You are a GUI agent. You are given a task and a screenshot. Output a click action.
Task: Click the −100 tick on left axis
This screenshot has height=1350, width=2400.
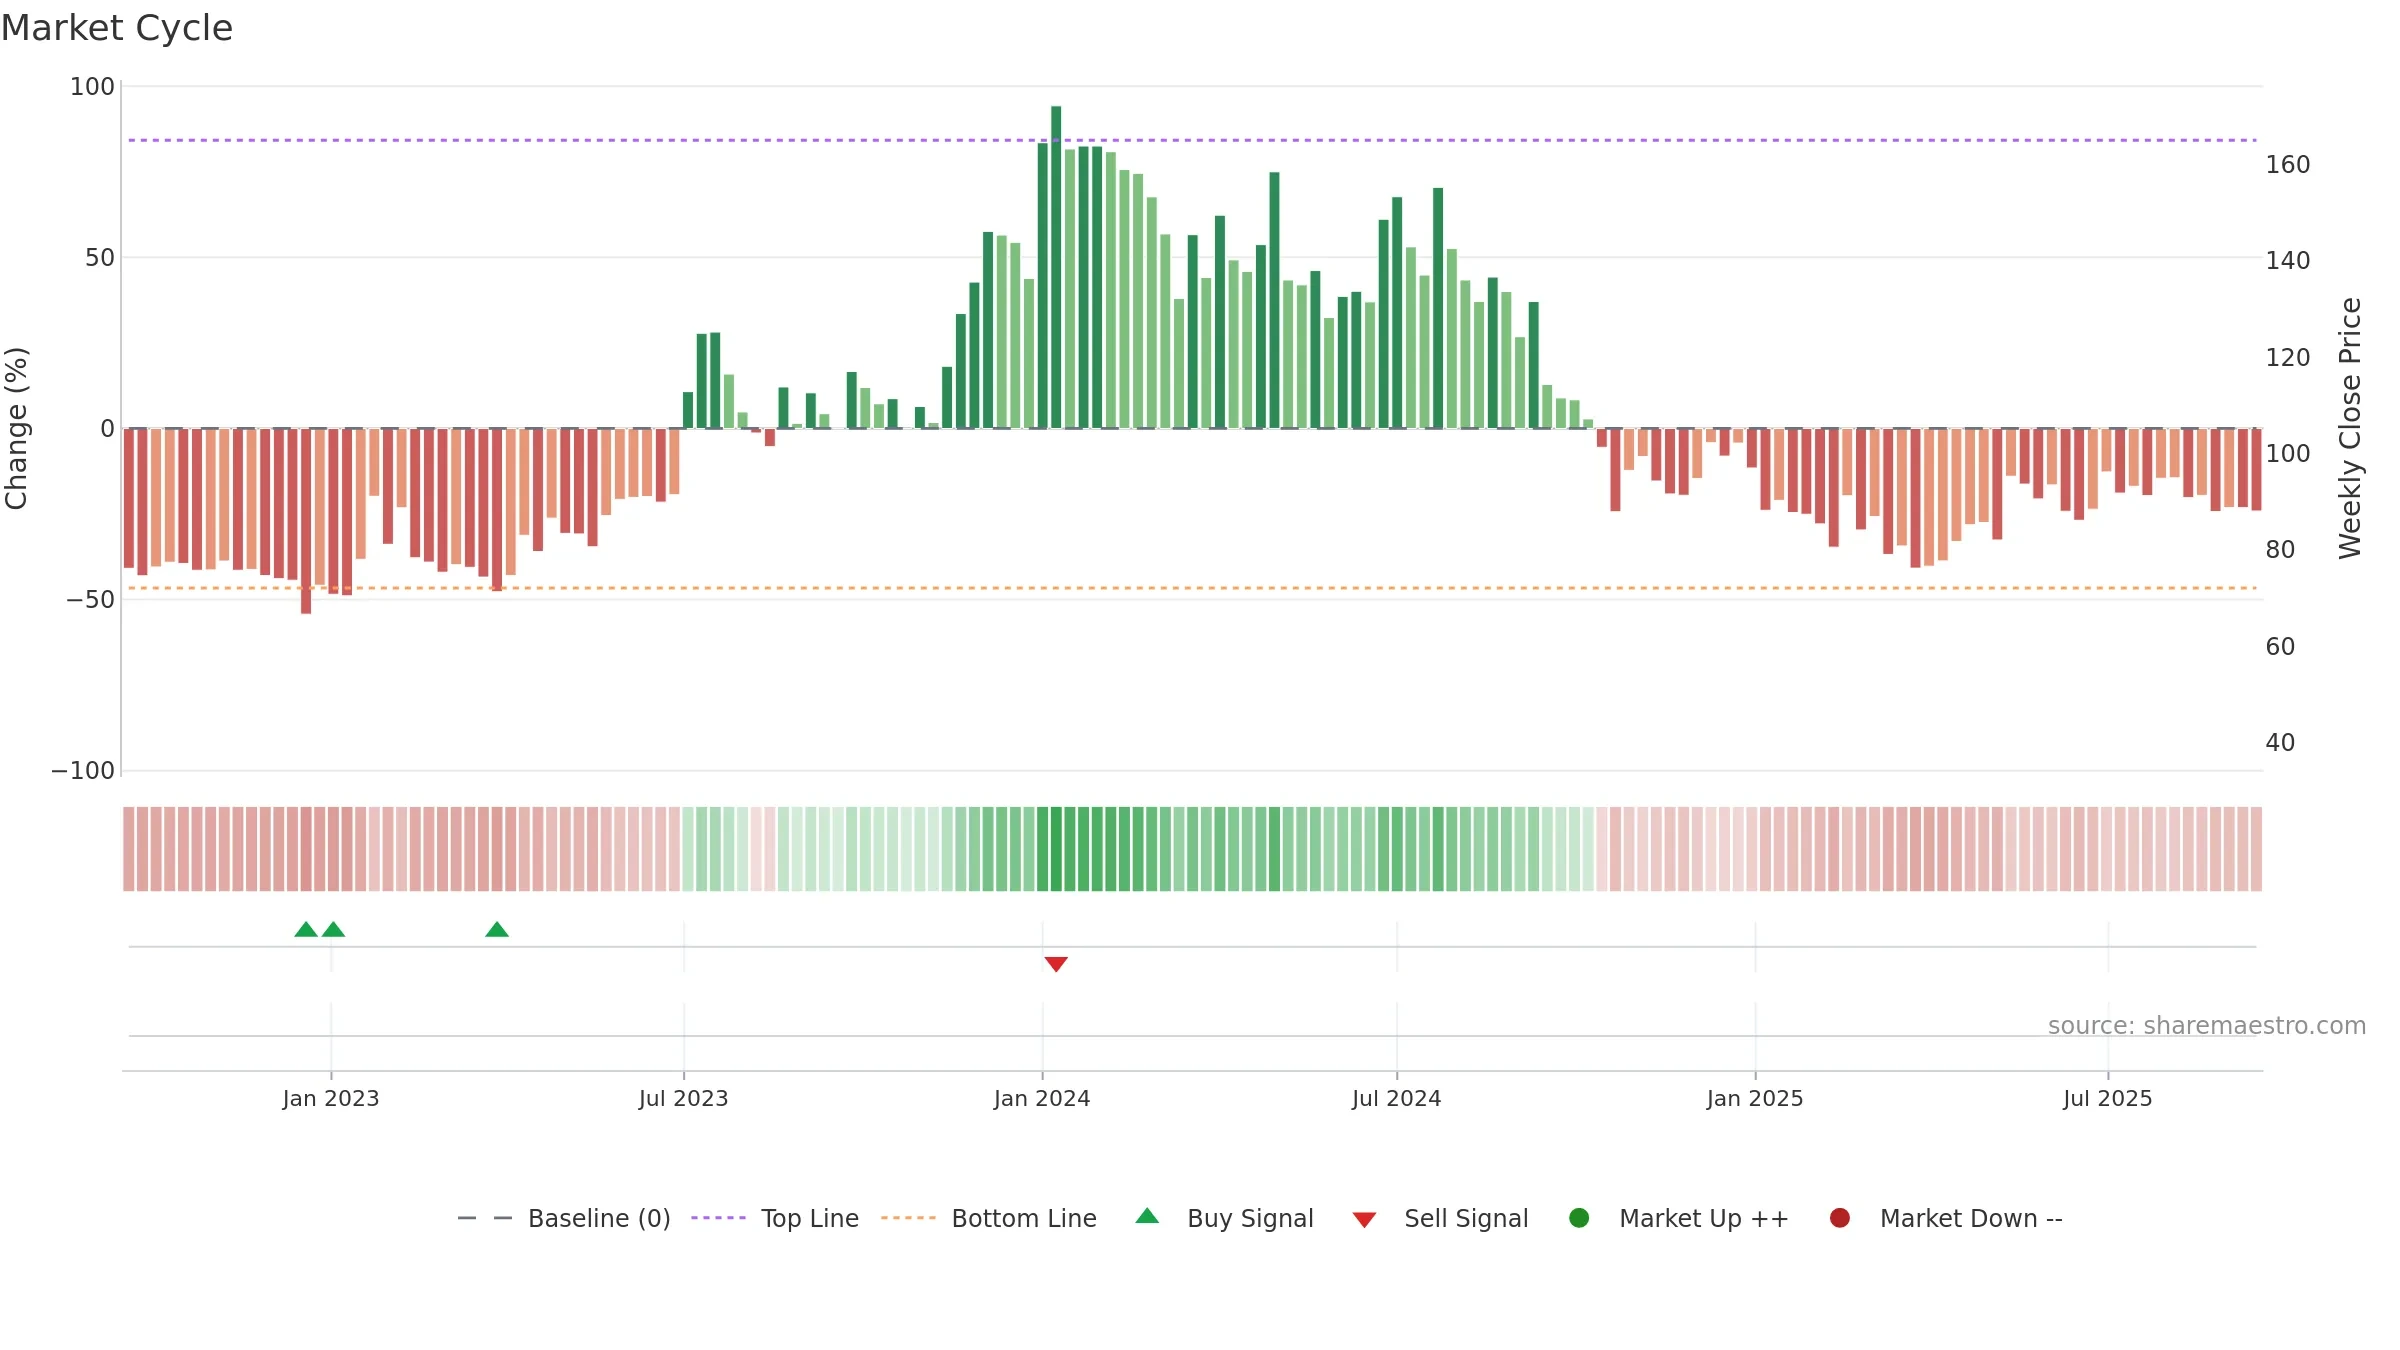tap(83, 771)
